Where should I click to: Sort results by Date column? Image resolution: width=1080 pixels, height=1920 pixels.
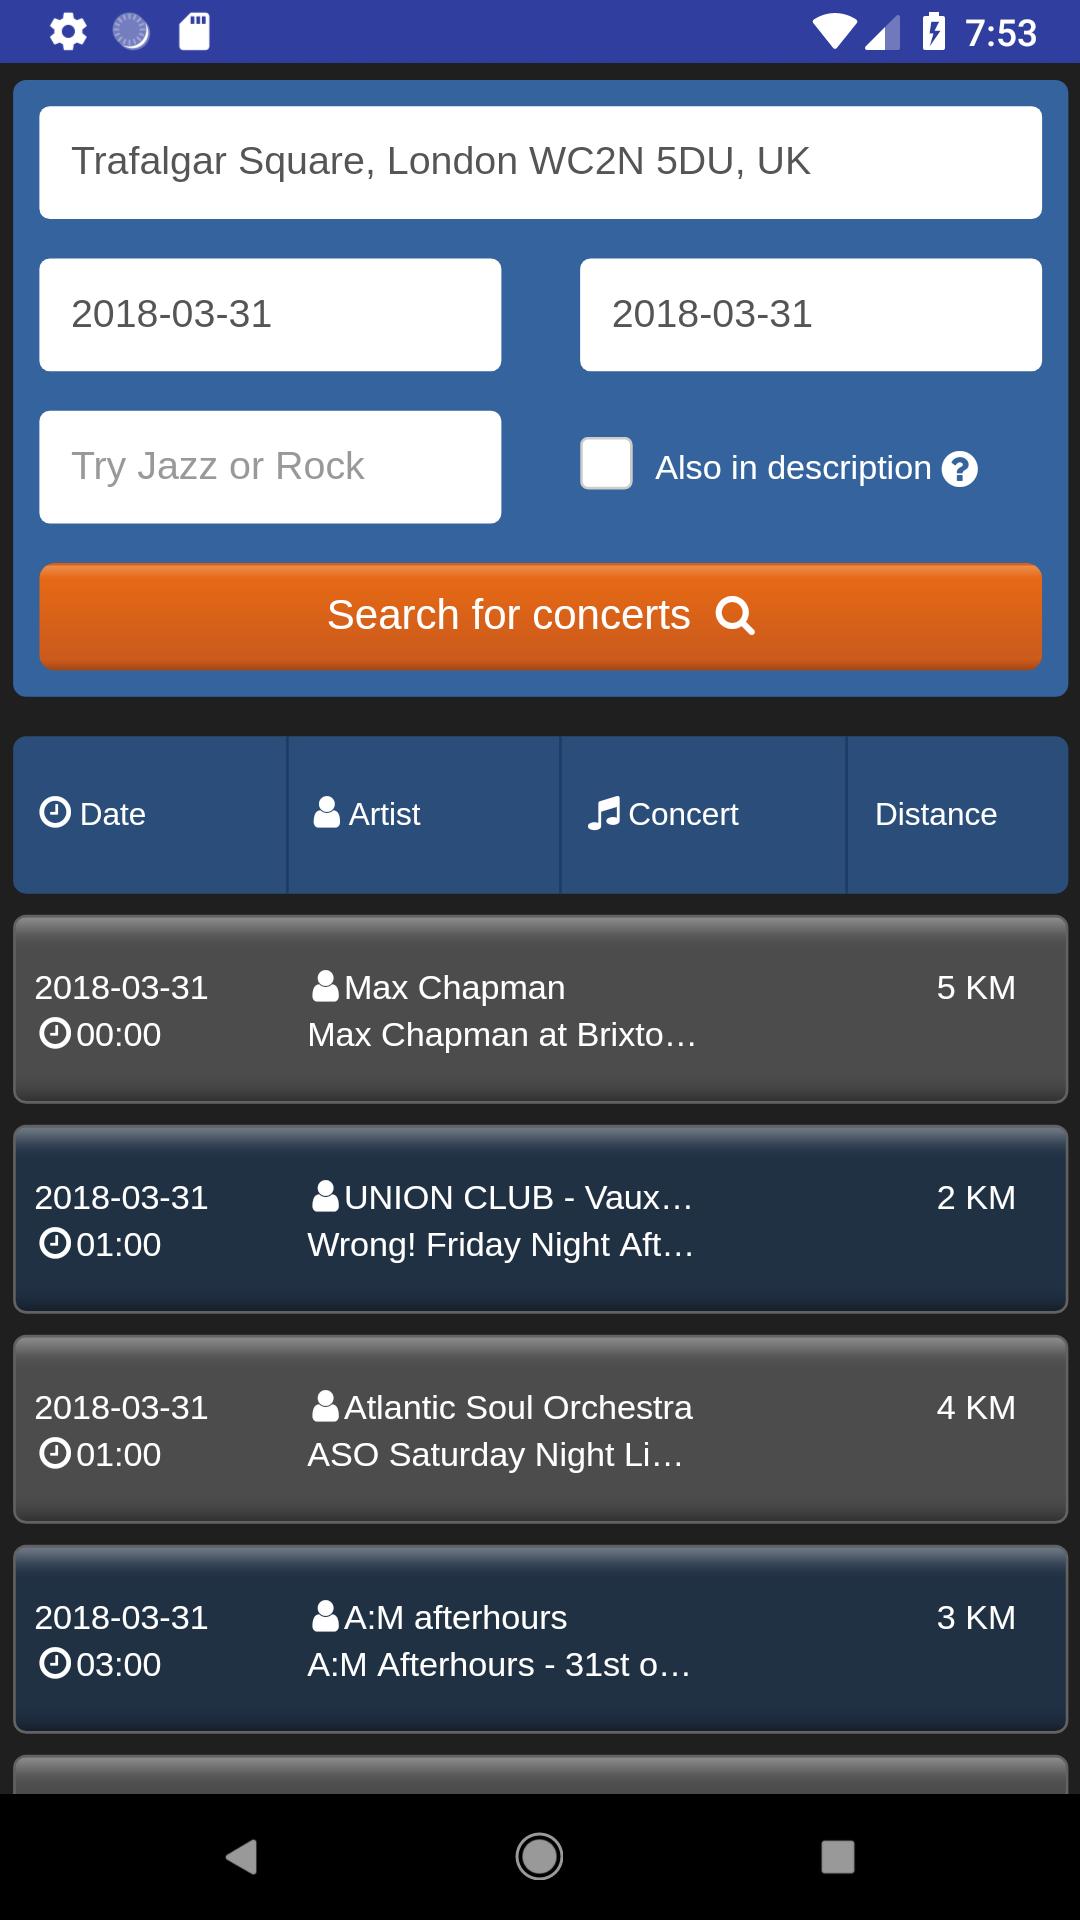pos(150,814)
